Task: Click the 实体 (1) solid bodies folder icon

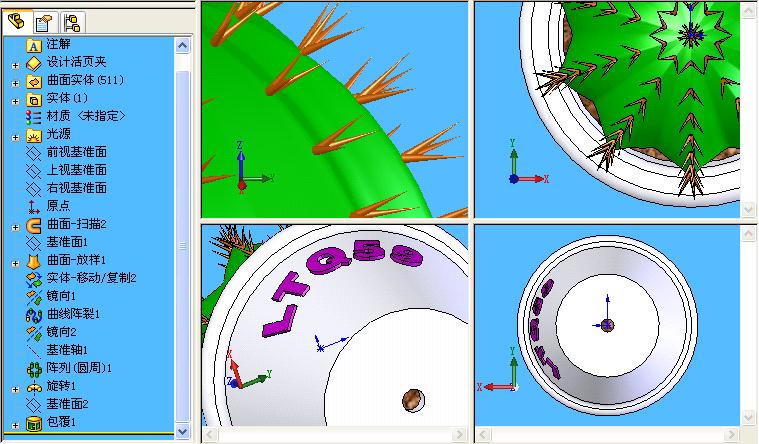Action: click(33, 99)
